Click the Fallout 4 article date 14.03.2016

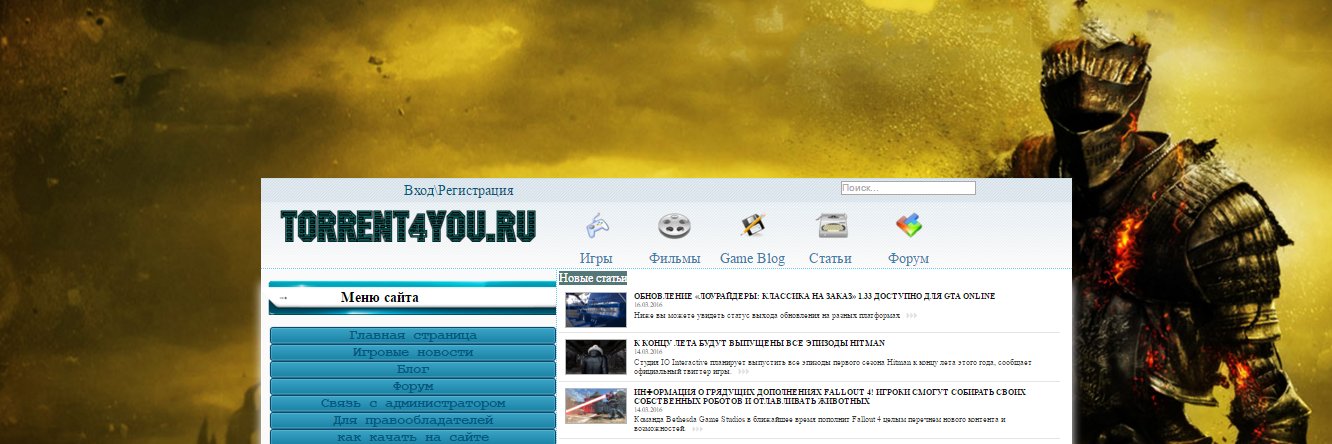[x=648, y=410]
